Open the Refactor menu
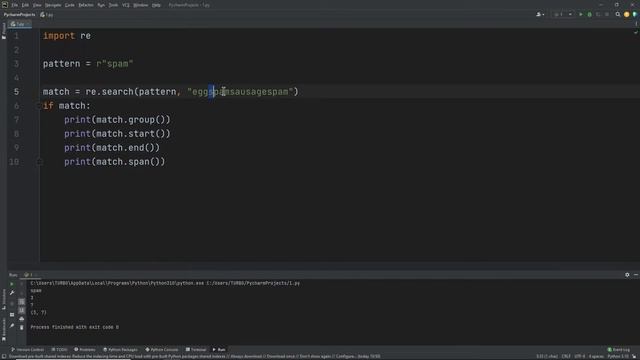The image size is (640, 360). tap(86, 5)
